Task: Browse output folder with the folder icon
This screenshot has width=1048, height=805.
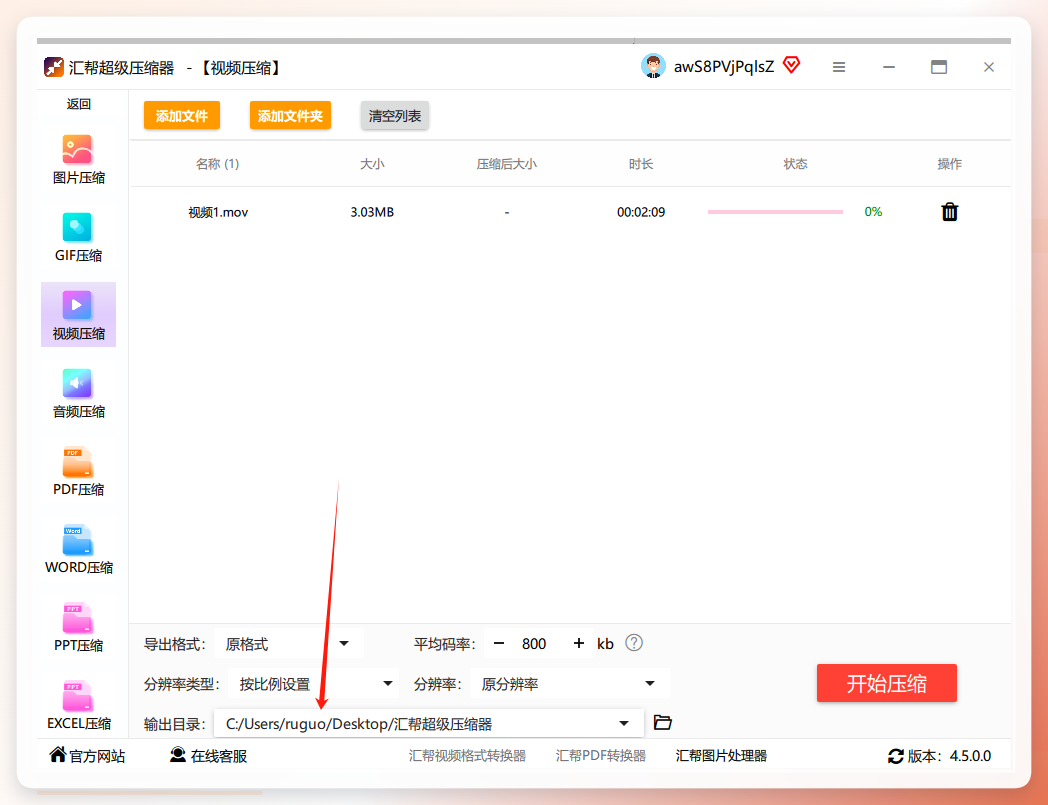Action: pos(662,722)
